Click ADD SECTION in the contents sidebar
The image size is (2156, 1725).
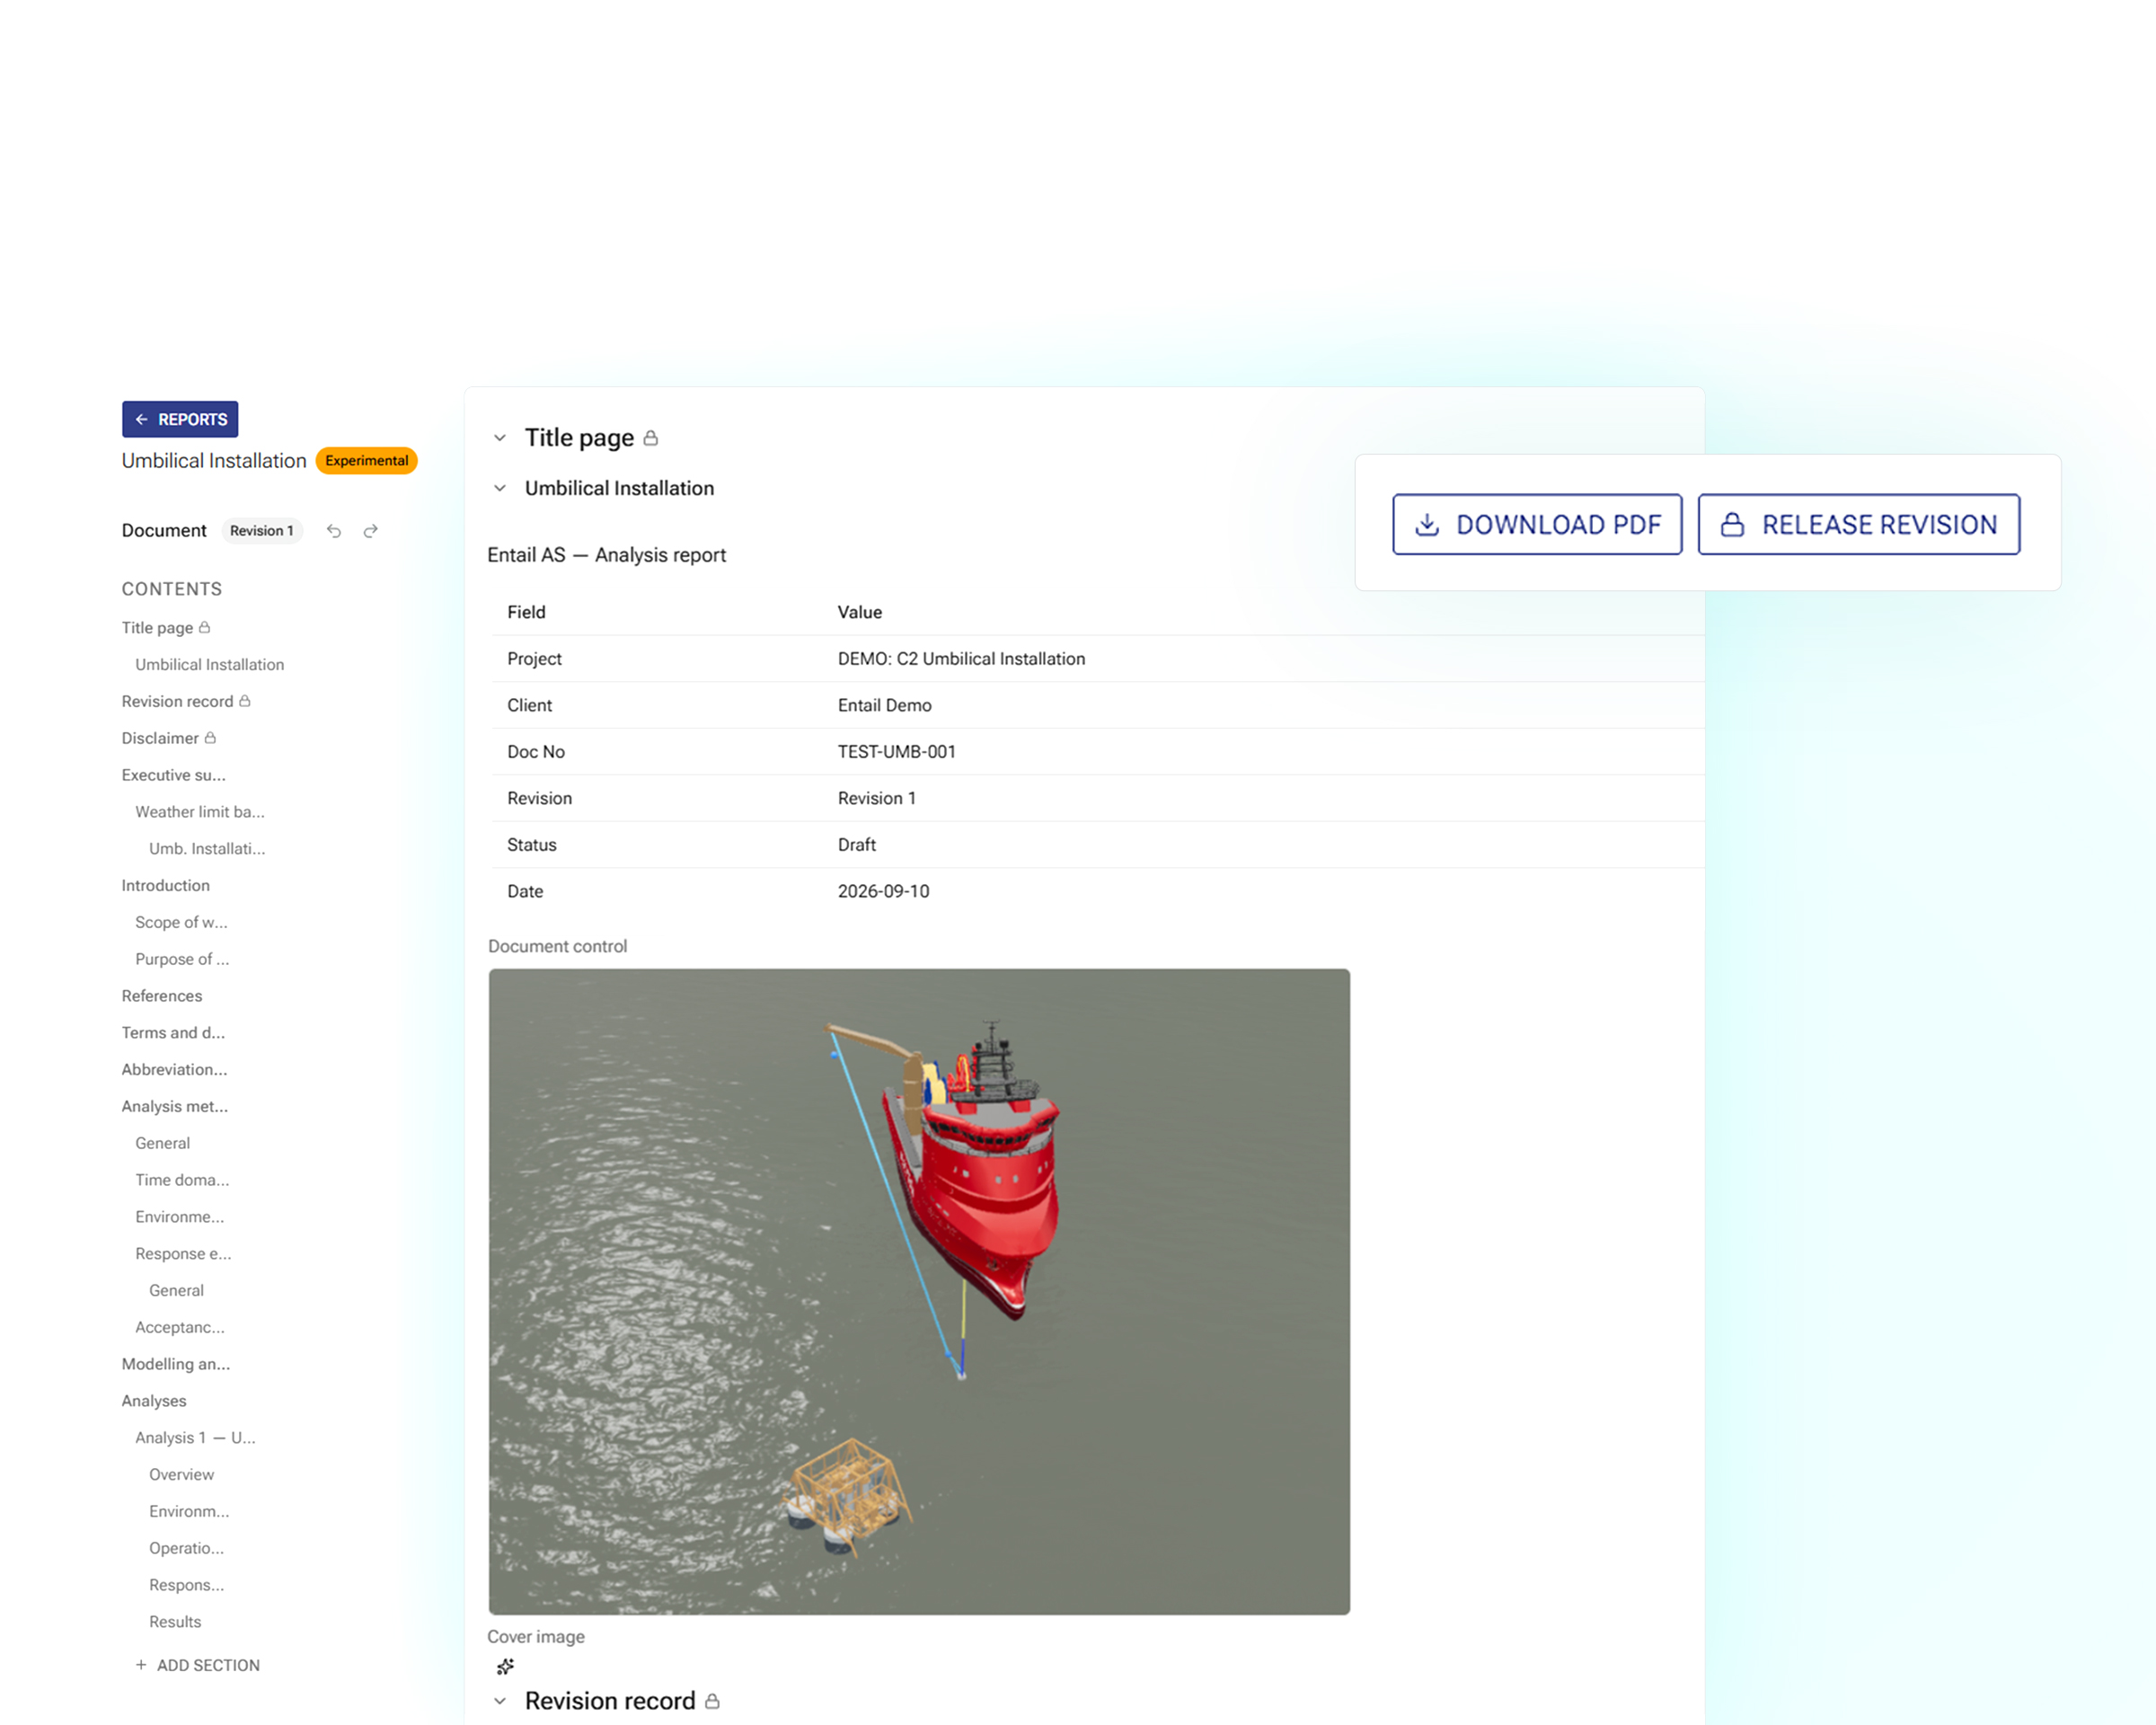coord(198,1665)
